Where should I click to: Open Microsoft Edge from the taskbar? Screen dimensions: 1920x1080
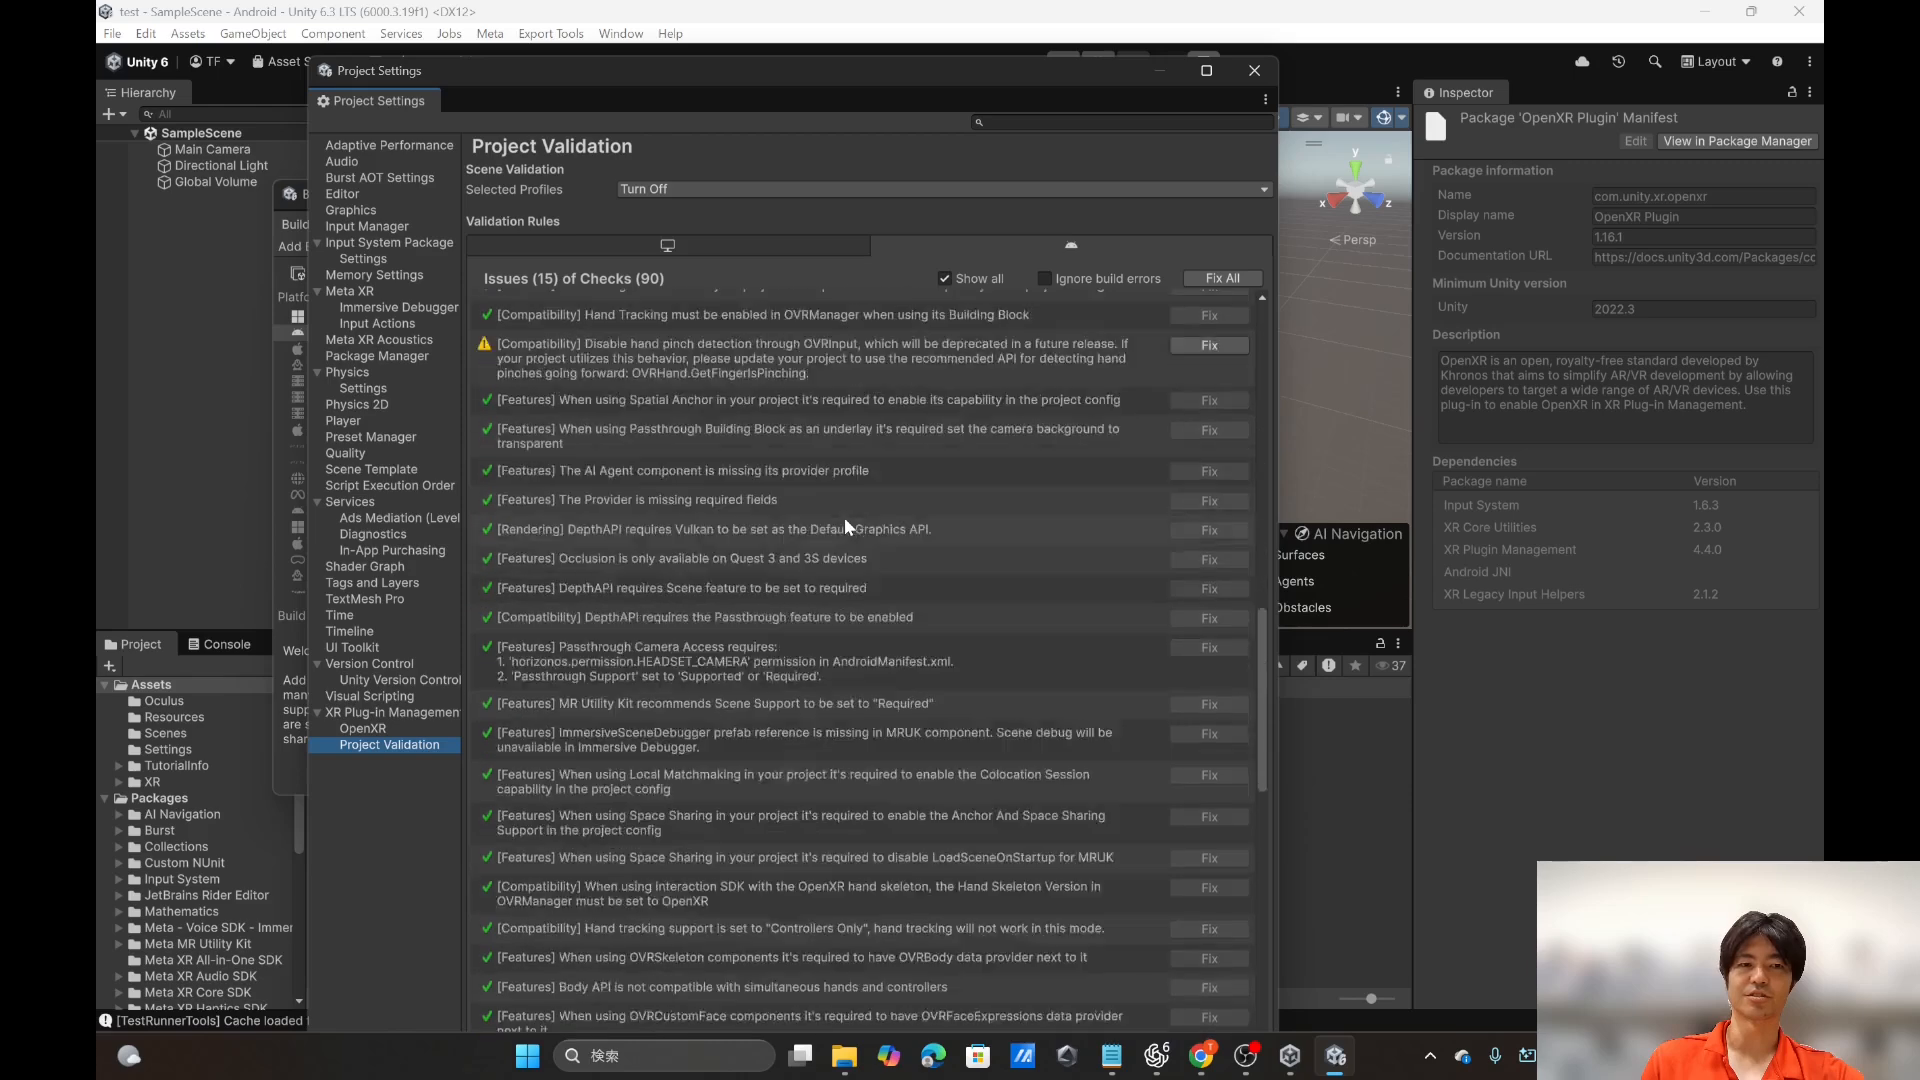coord(933,1056)
